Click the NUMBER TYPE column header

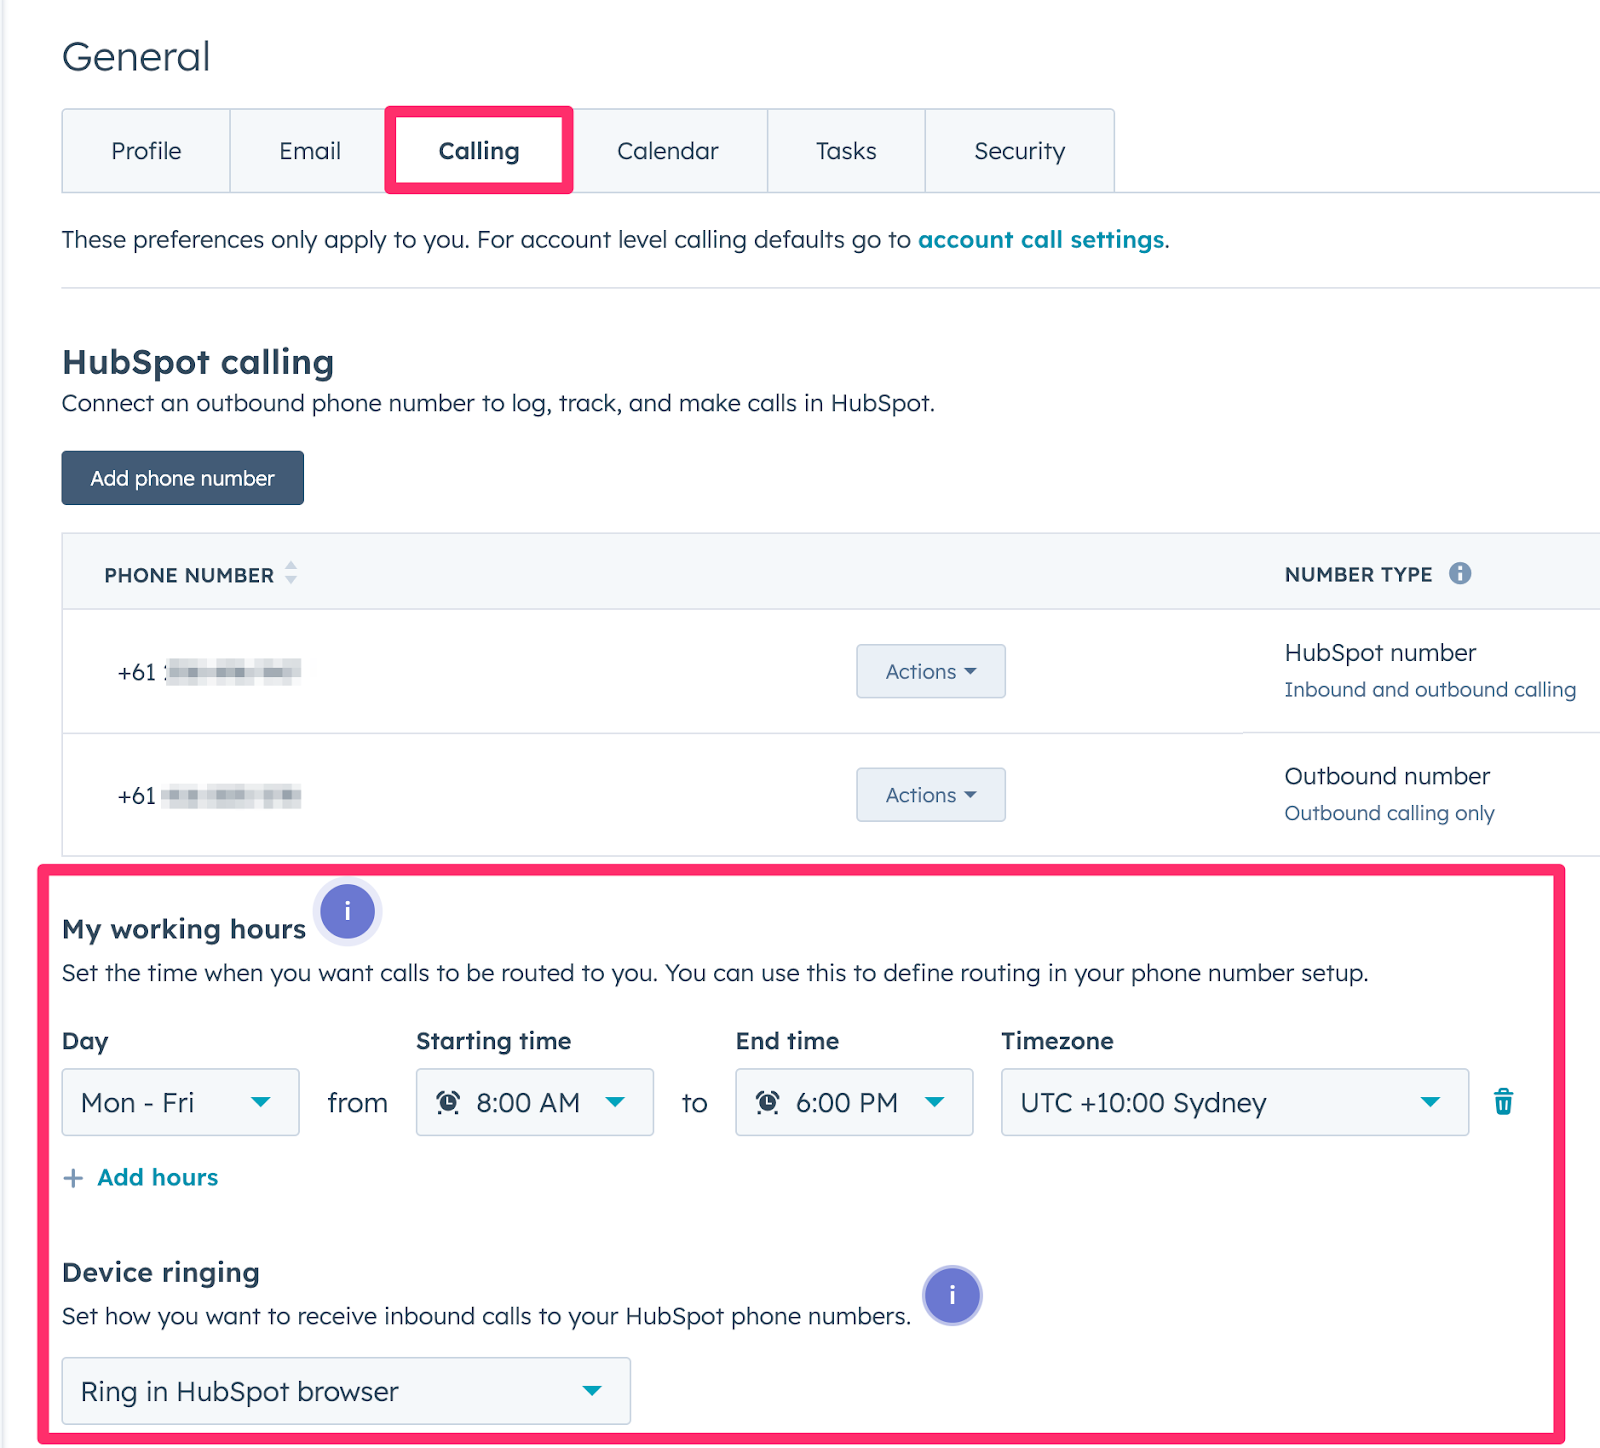point(1358,574)
